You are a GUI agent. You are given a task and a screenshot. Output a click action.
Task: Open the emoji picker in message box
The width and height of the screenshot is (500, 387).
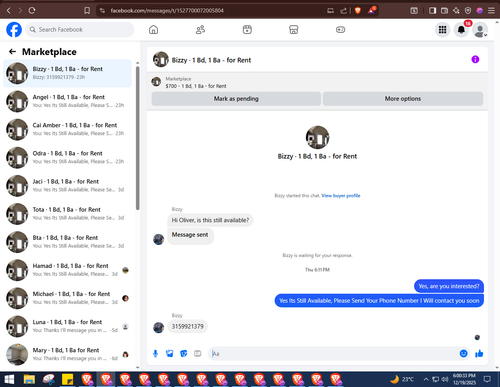pyautogui.click(x=463, y=354)
